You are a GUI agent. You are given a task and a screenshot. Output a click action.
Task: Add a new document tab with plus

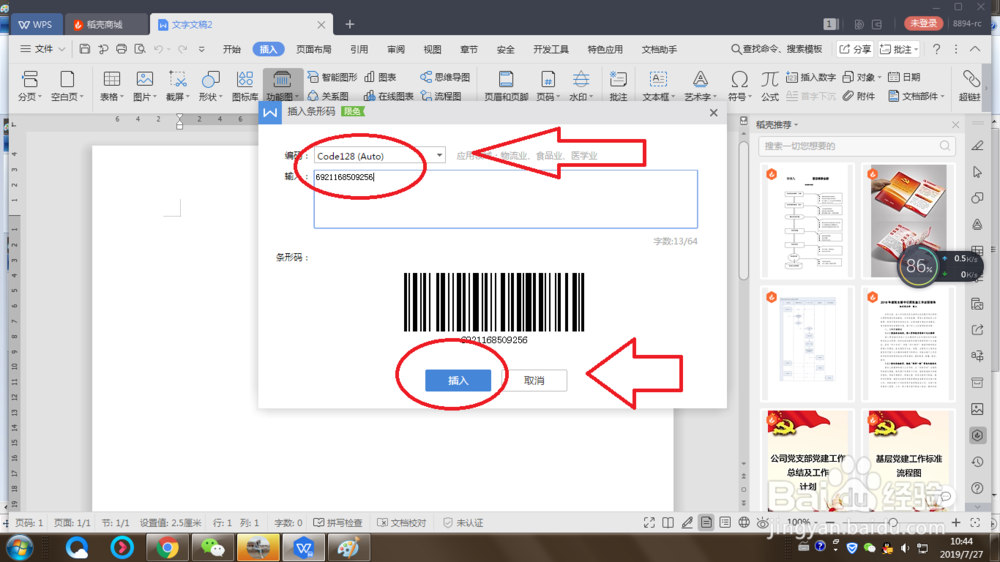[349, 24]
